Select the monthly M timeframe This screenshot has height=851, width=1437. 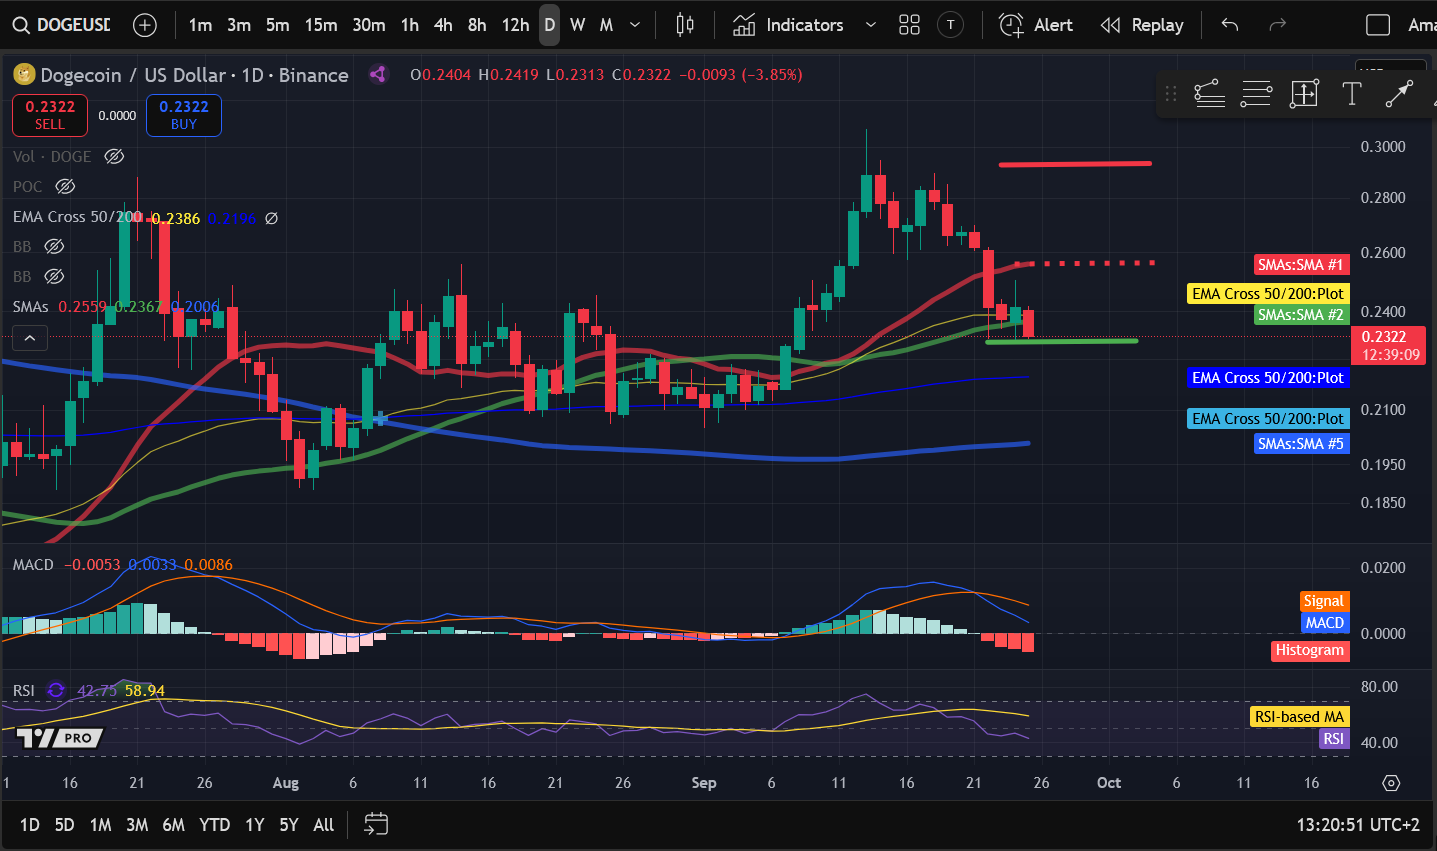(x=606, y=25)
